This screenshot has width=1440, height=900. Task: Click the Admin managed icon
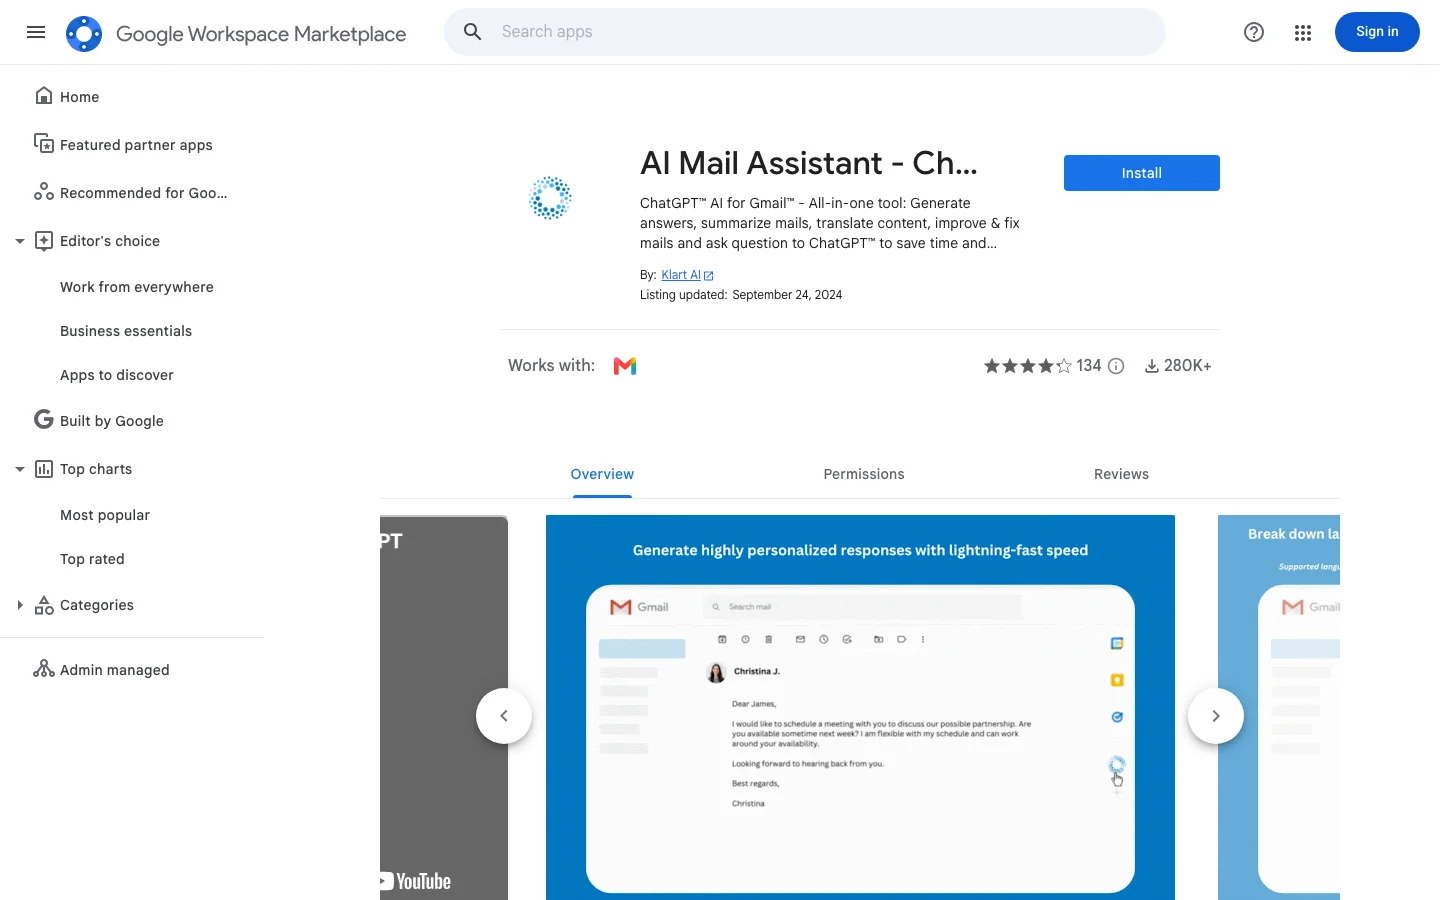(x=44, y=669)
